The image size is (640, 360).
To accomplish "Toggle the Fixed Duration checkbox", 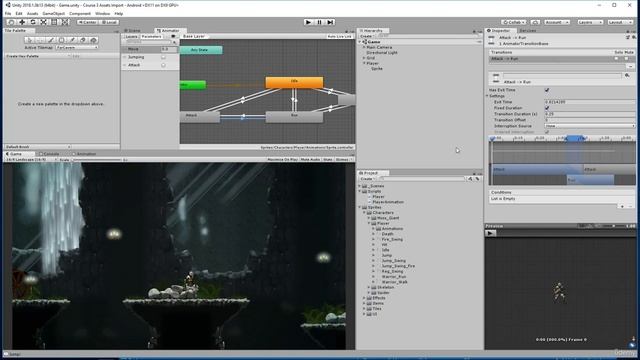I will (x=547, y=108).
